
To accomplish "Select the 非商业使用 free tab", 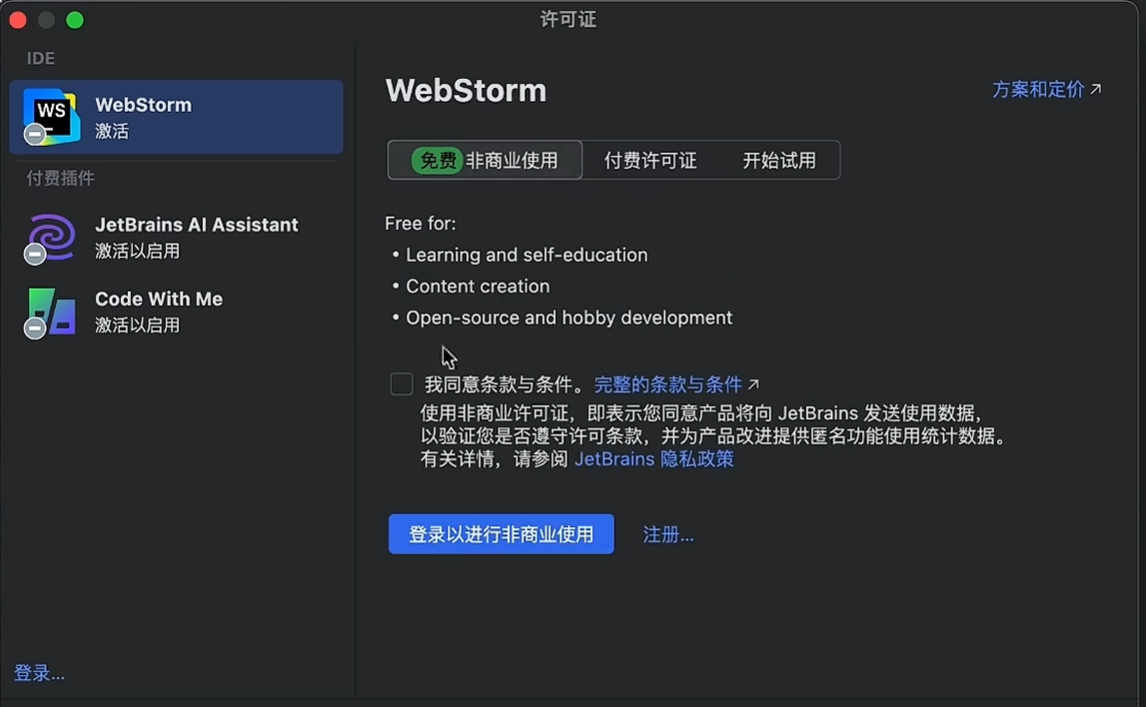I will (485, 160).
